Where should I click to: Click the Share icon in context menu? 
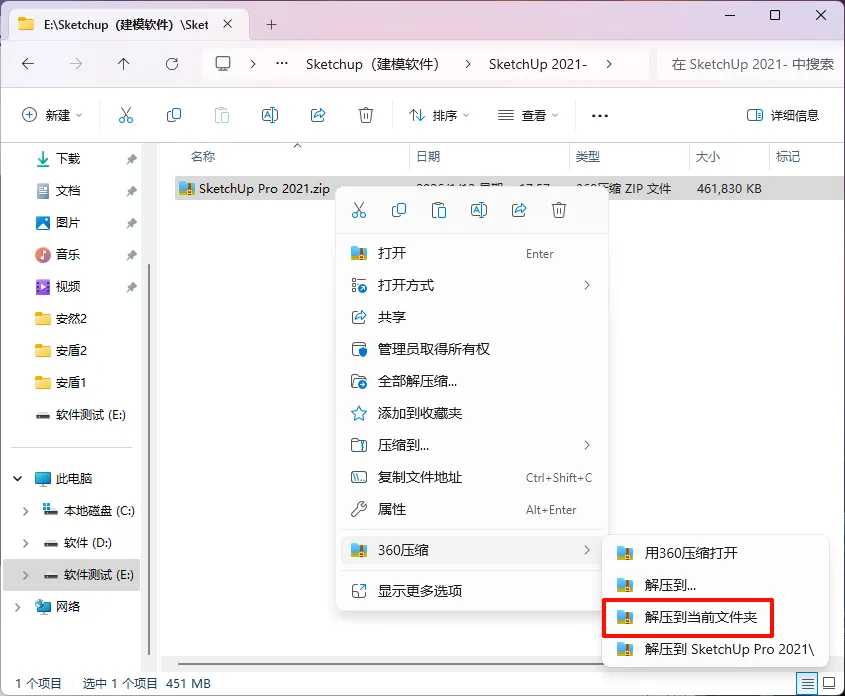click(x=519, y=210)
